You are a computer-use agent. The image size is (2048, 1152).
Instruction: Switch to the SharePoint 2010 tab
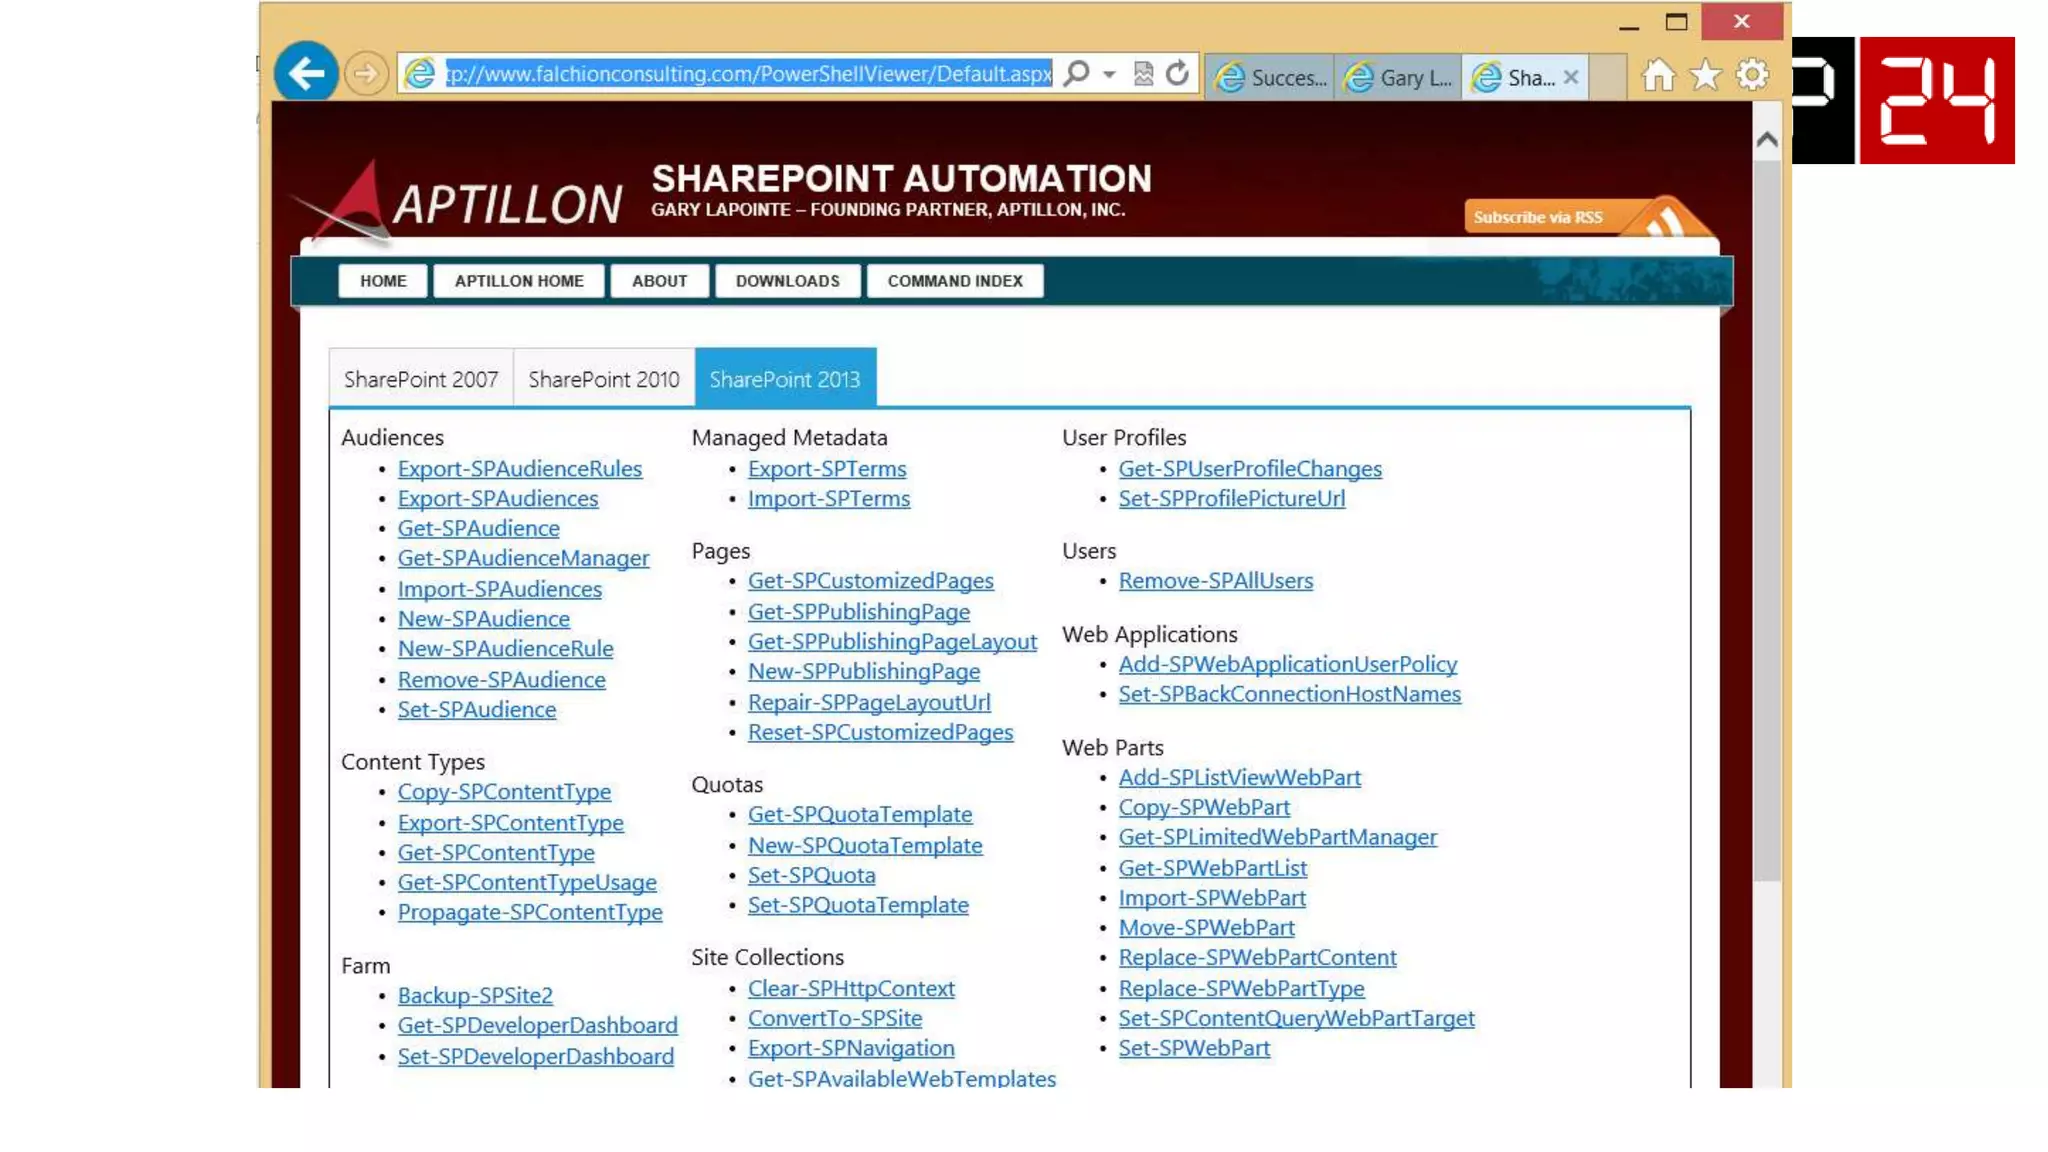click(603, 379)
